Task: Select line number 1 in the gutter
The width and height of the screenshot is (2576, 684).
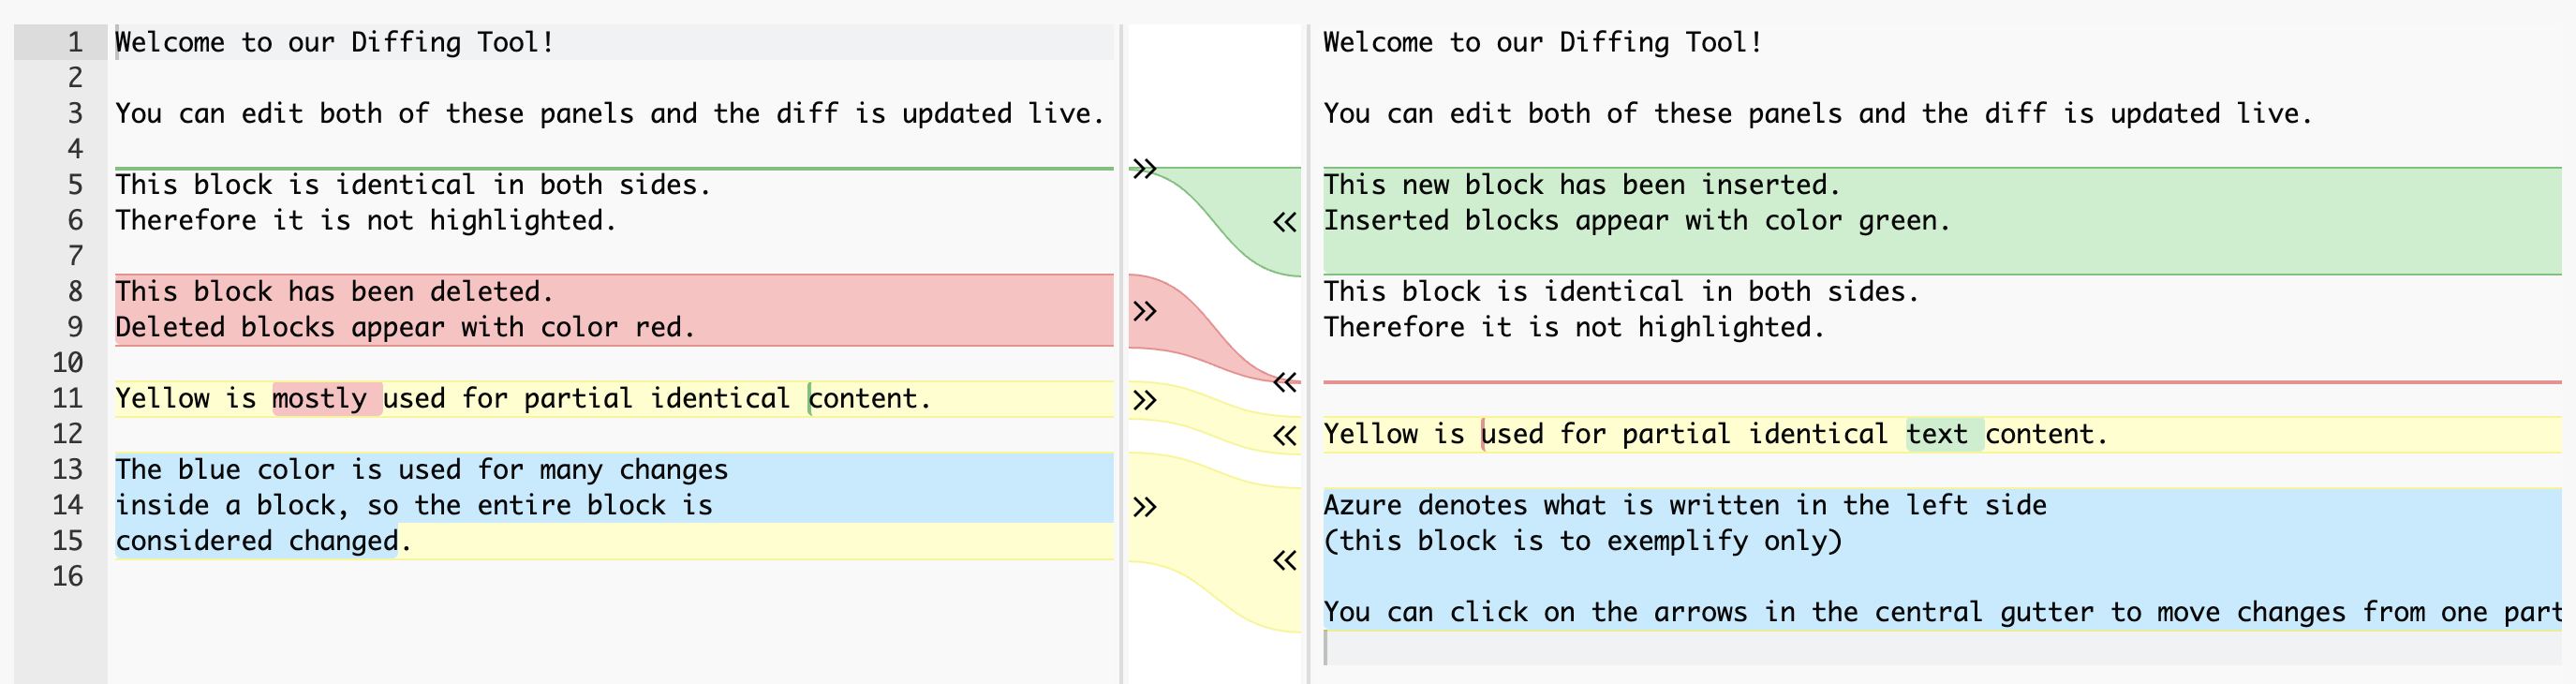Action: point(75,42)
